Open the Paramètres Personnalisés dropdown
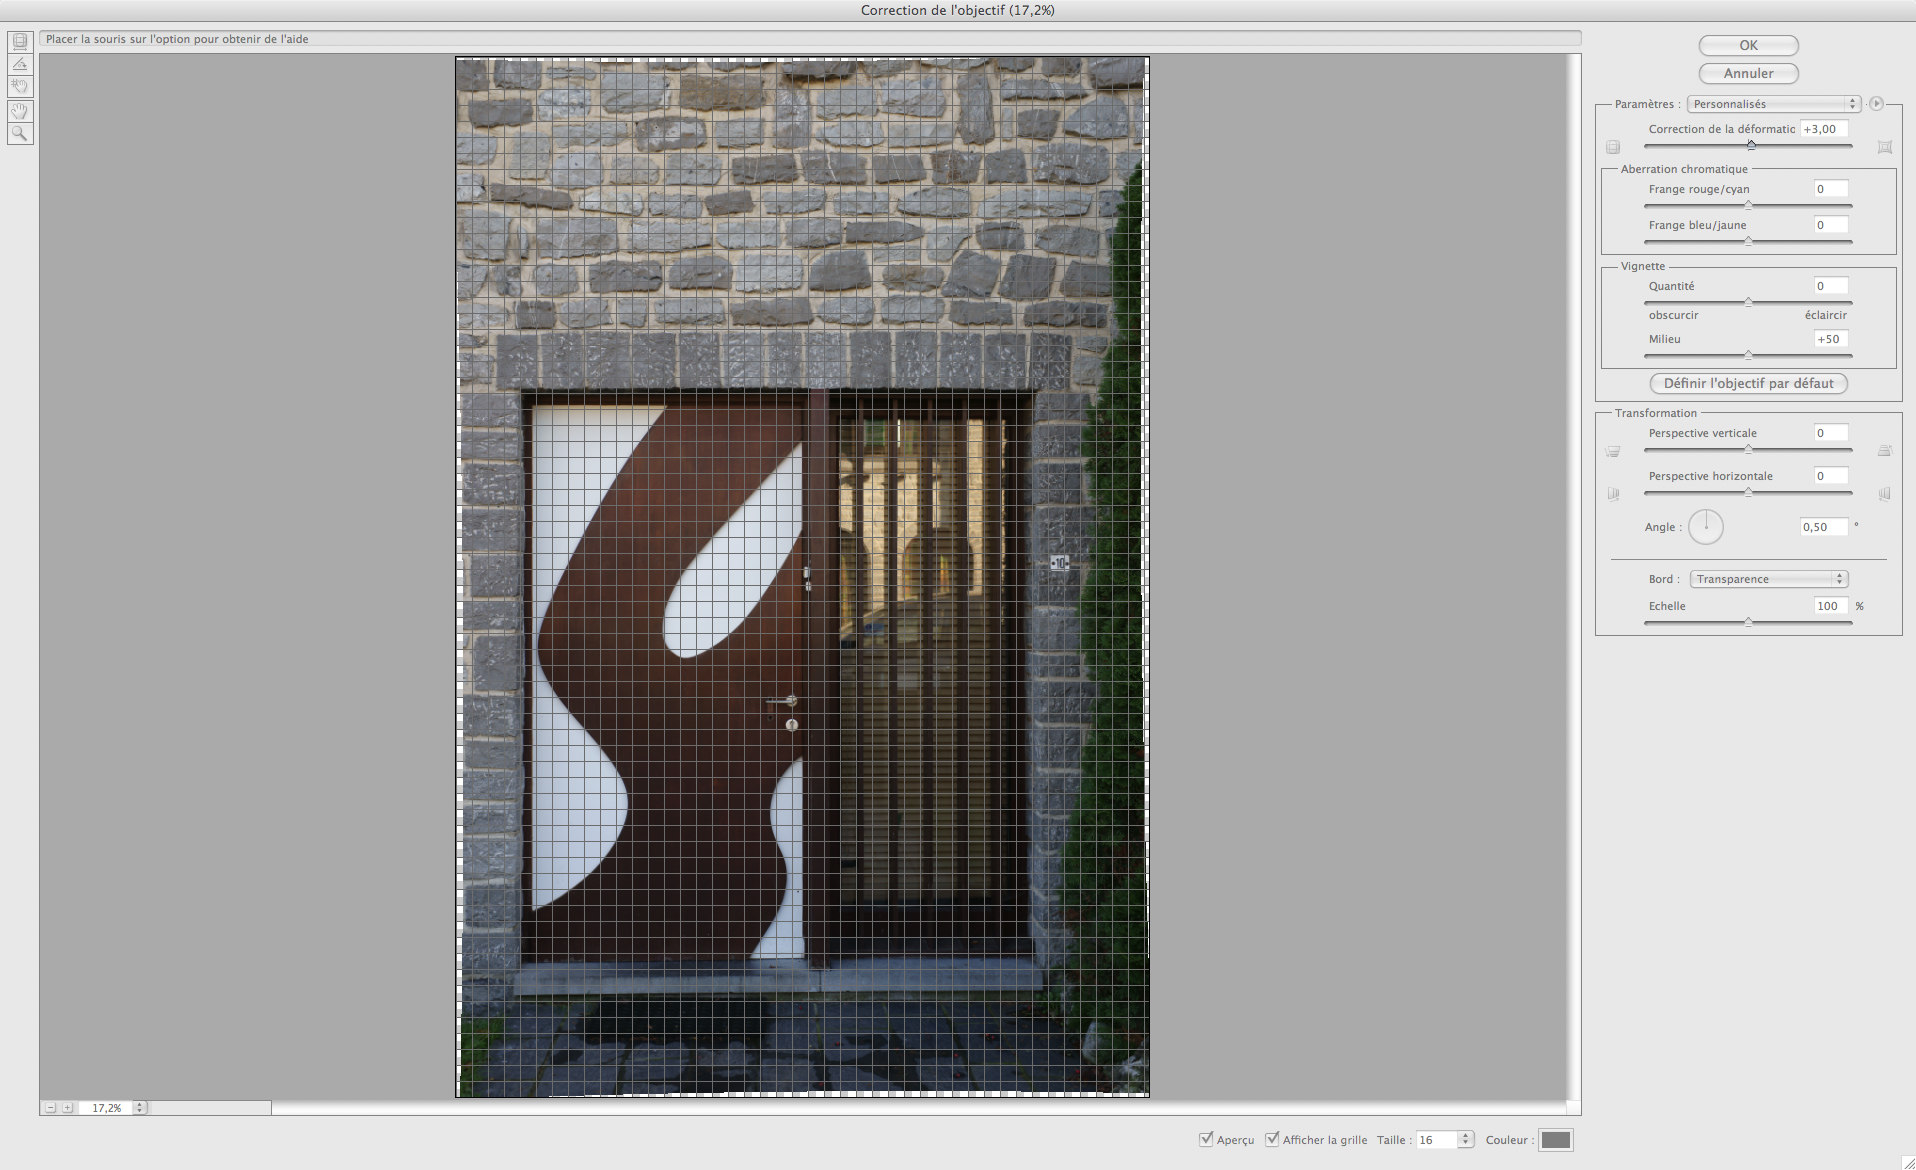 pyautogui.click(x=1773, y=104)
